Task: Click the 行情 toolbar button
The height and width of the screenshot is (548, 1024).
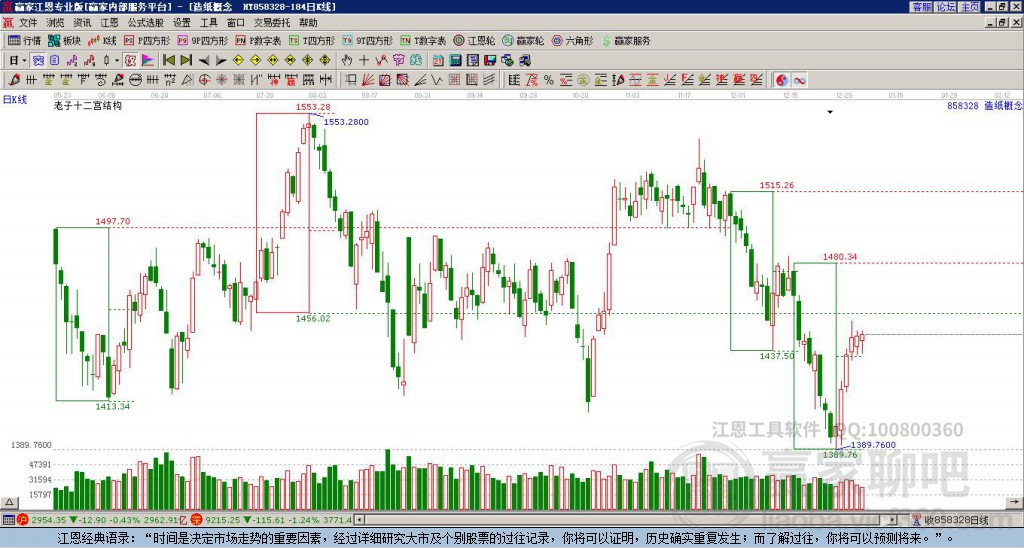Action: 24,40
